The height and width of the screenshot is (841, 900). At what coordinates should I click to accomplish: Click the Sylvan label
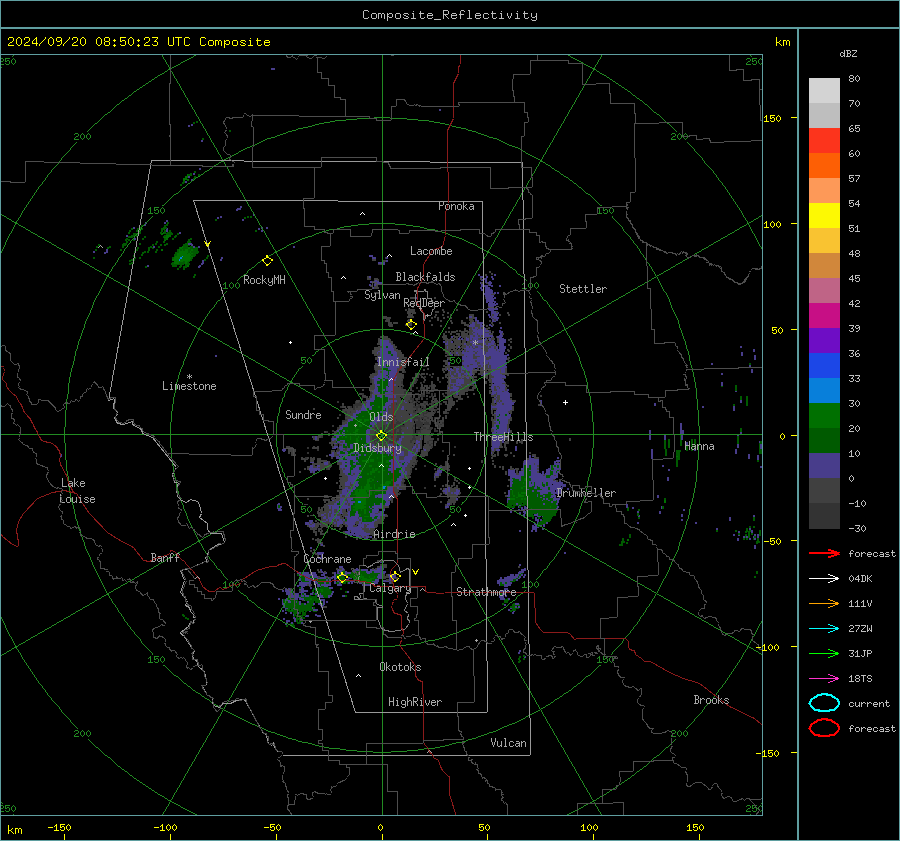pyautogui.click(x=382, y=295)
